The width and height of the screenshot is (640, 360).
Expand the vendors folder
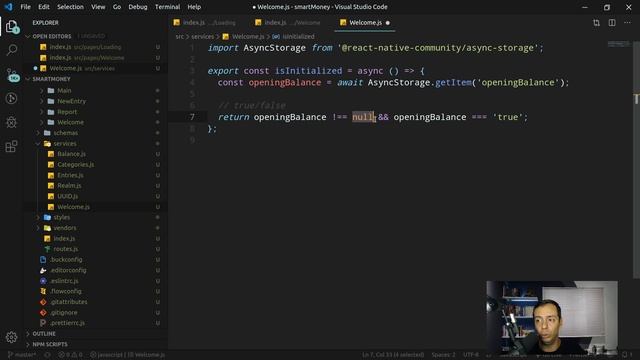pyautogui.click(x=64, y=228)
